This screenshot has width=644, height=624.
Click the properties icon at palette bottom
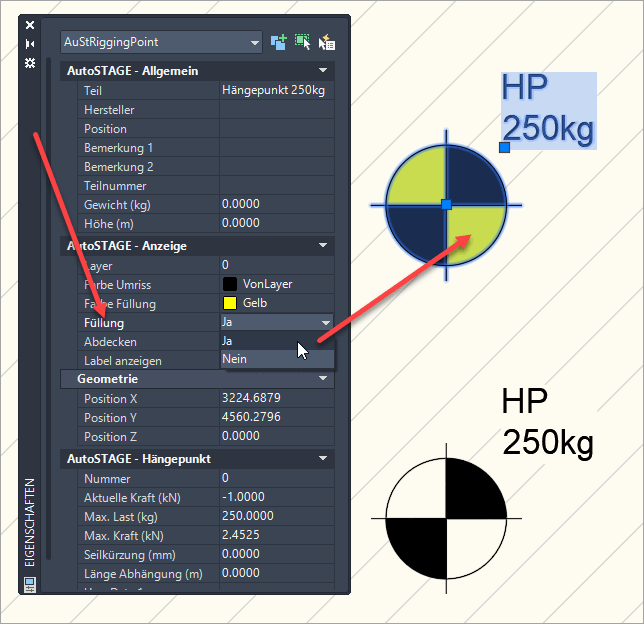tap(30, 583)
